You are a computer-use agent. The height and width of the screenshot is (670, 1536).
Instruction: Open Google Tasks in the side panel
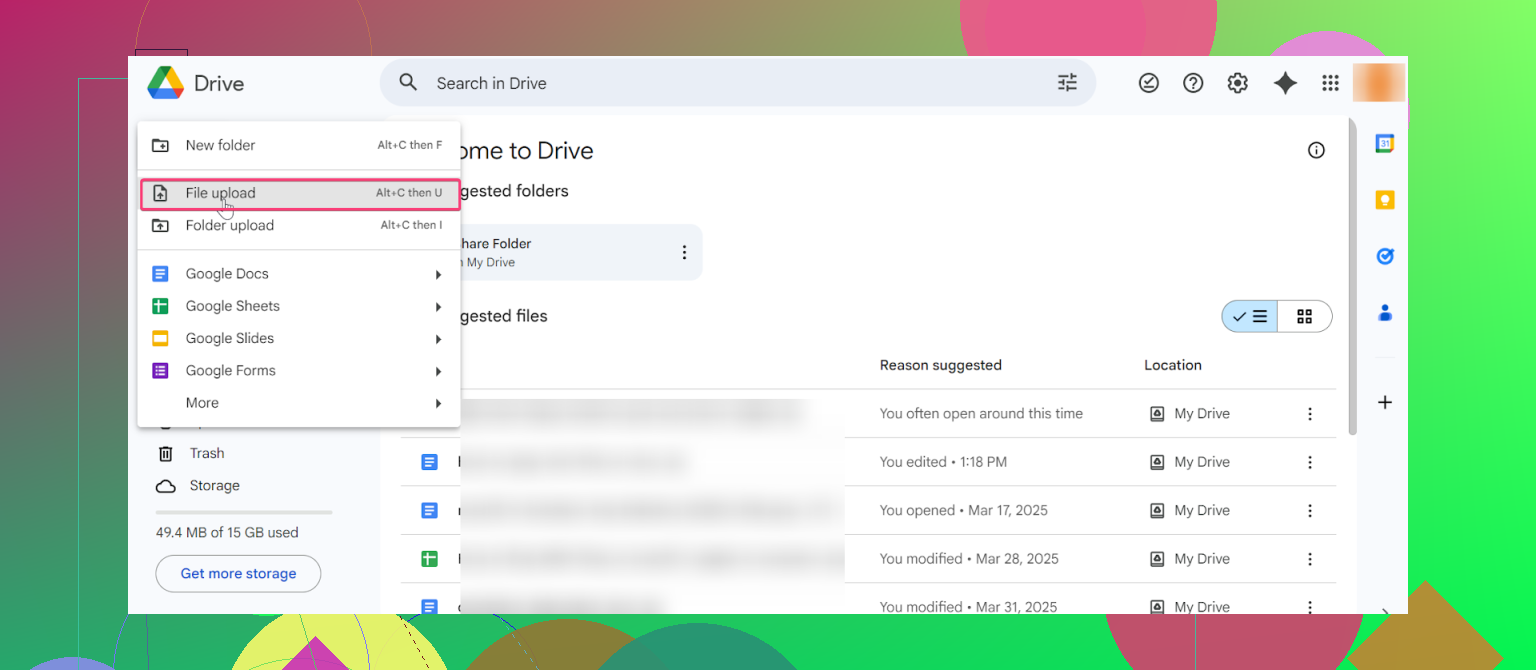1385,256
